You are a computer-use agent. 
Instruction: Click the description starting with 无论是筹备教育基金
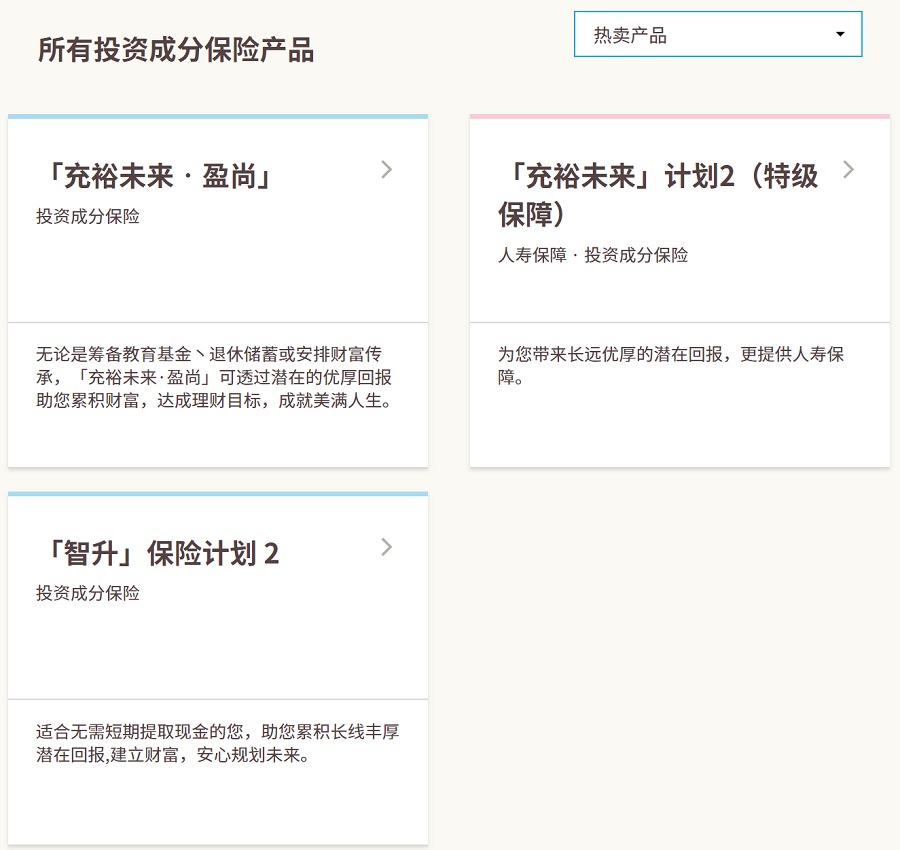214,378
